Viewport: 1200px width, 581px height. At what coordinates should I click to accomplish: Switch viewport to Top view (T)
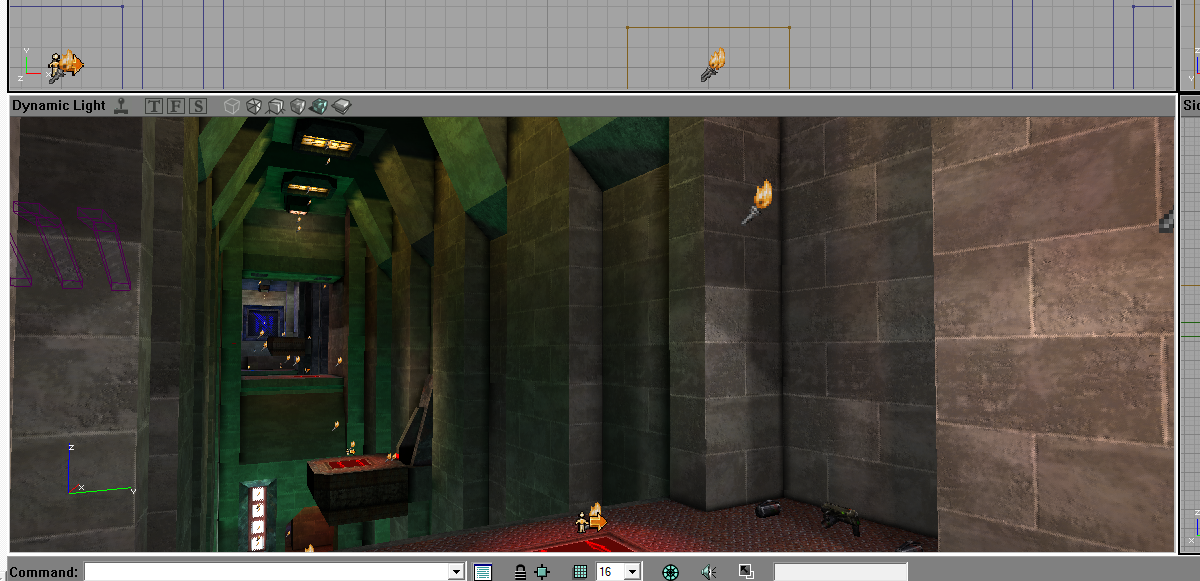pyautogui.click(x=154, y=105)
